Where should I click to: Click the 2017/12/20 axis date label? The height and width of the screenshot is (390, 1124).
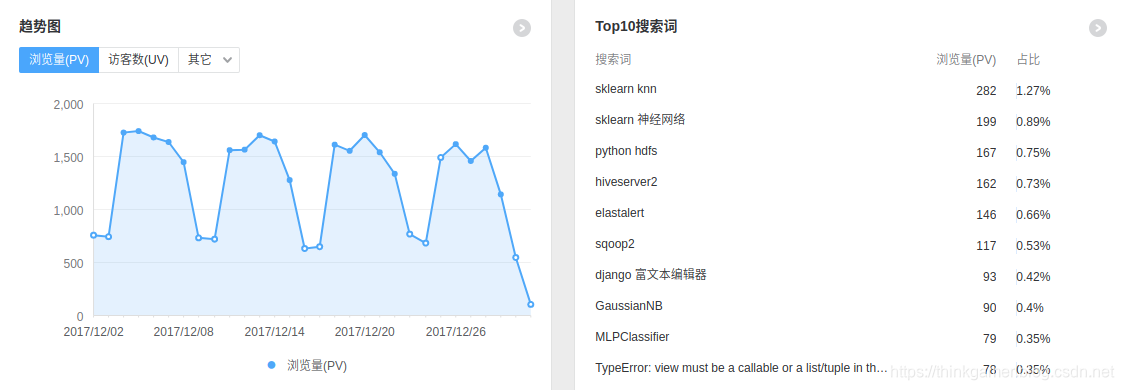[x=365, y=332]
